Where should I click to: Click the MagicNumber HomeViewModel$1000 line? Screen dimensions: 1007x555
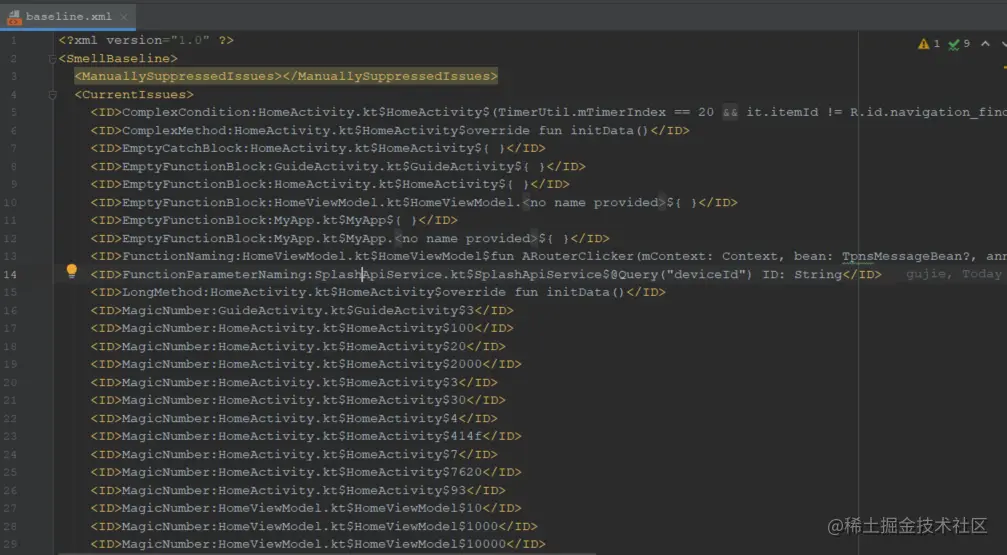tap(314, 526)
